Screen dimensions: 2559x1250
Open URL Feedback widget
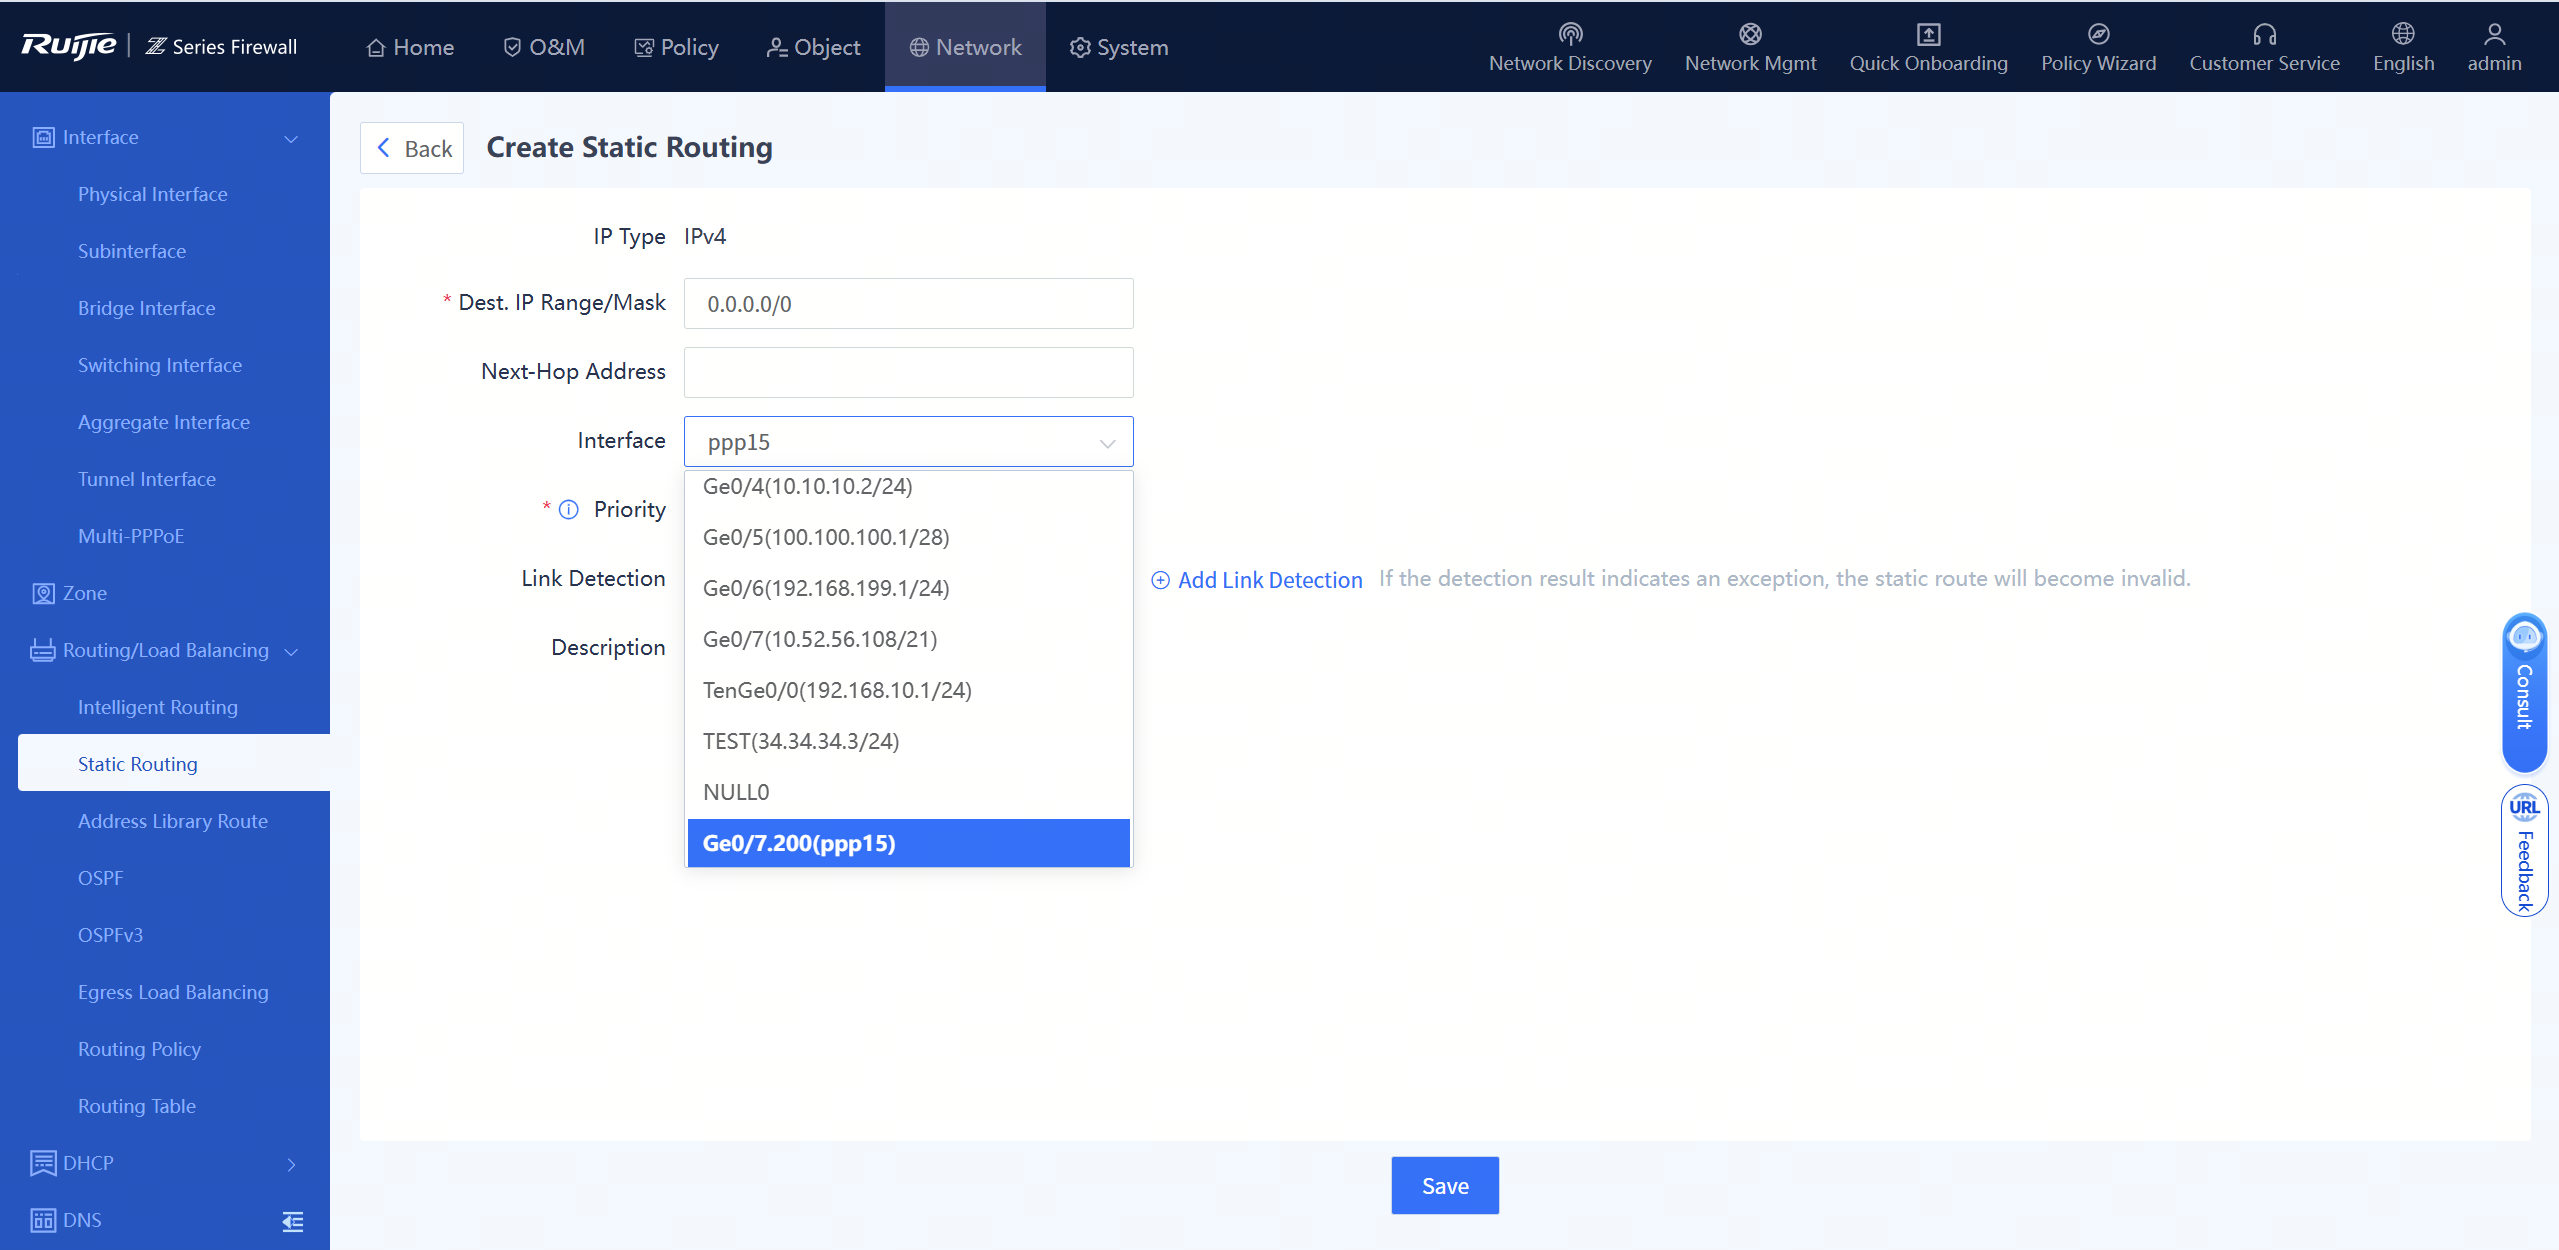click(x=2524, y=851)
